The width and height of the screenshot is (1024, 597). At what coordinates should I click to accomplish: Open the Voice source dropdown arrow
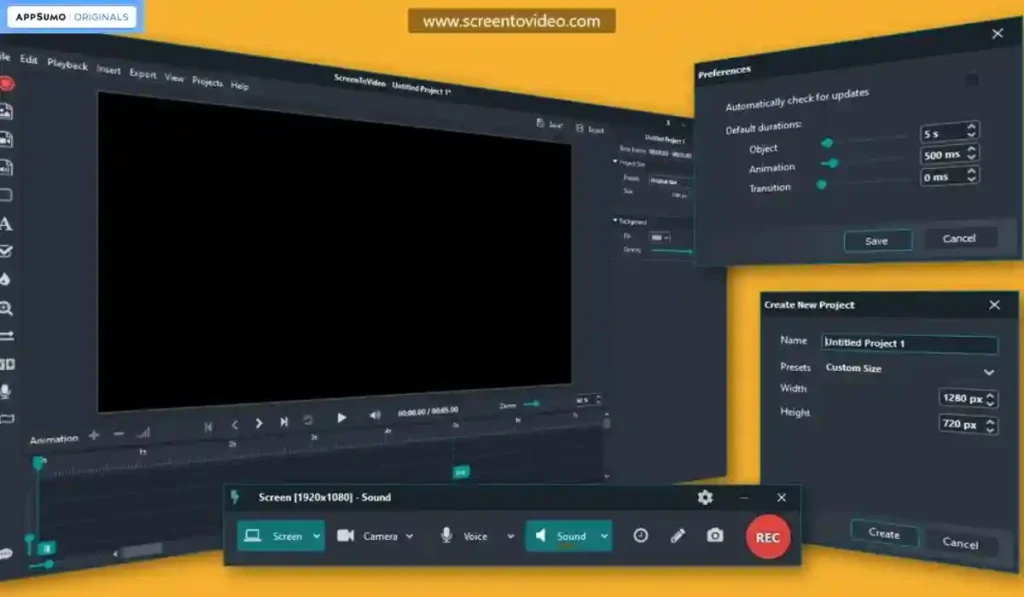click(511, 536)
